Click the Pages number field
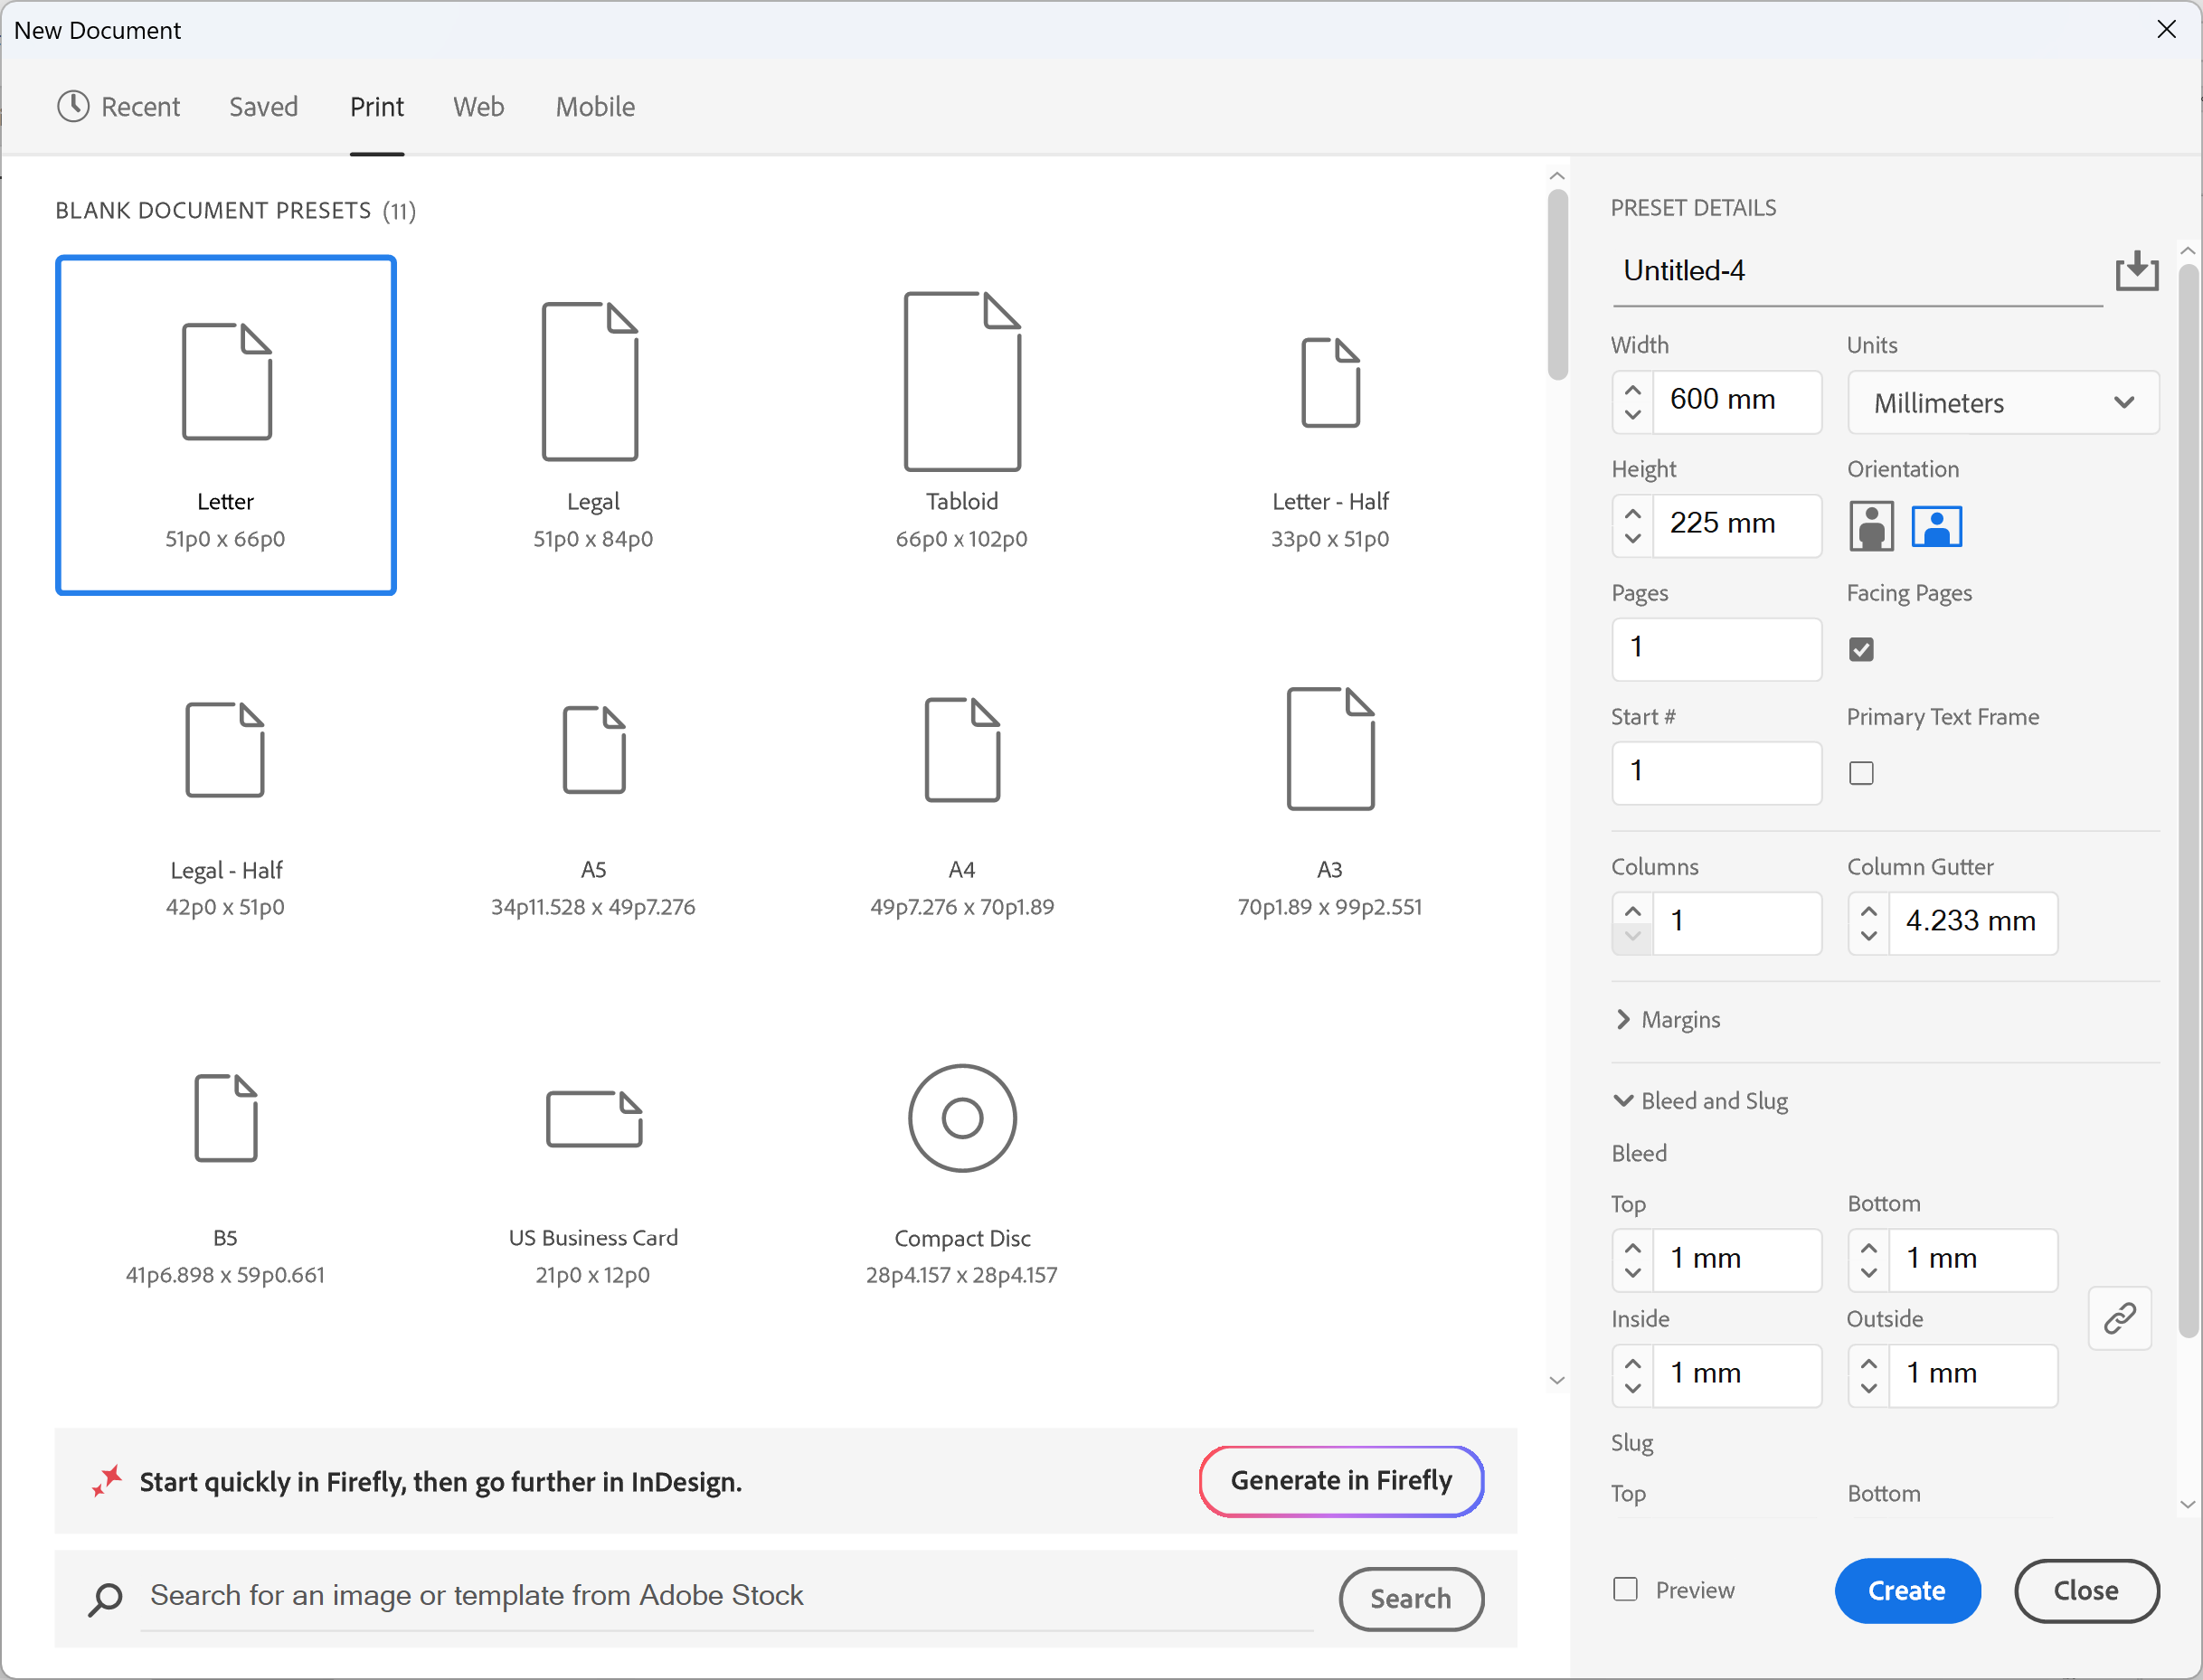The image size is (2203, 1680). click(1716, 648)
